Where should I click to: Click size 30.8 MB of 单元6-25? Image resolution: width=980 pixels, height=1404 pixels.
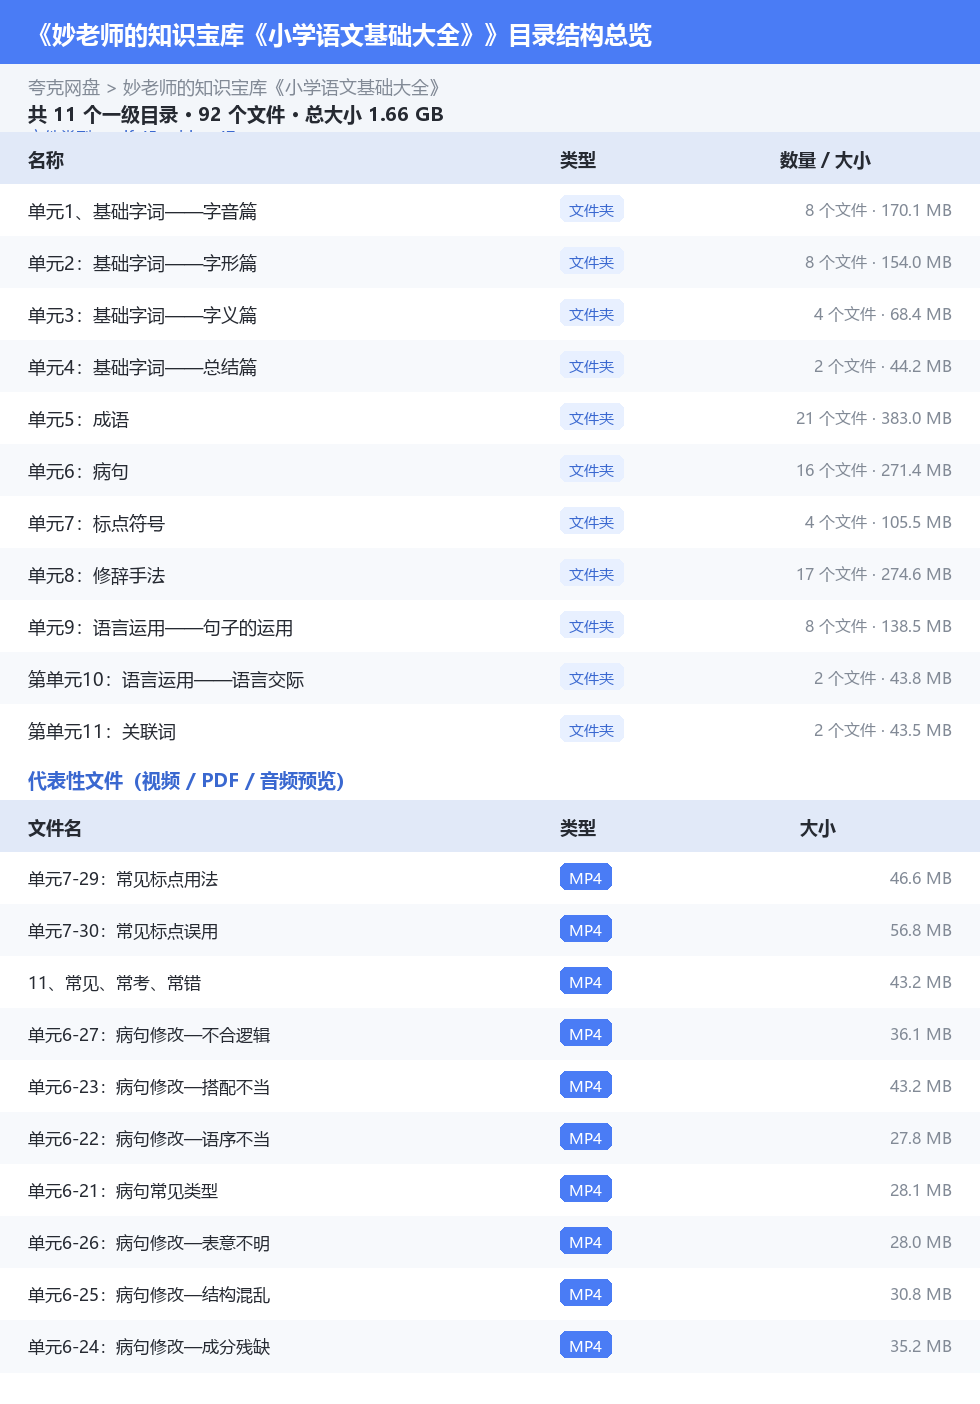point(921,1294)
